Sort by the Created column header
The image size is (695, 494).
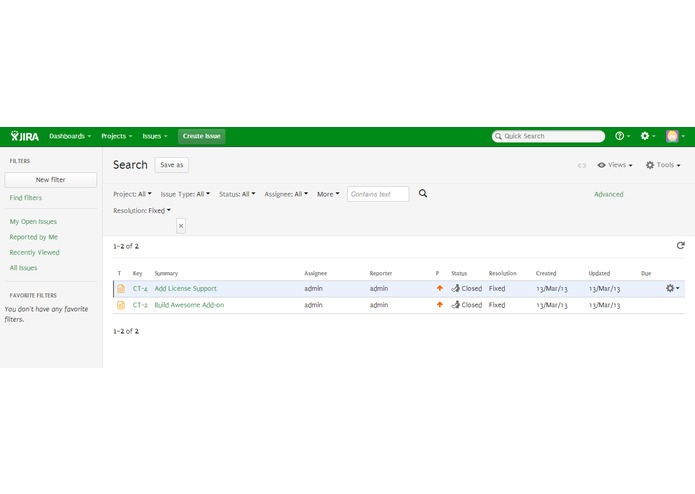[546, 273]
